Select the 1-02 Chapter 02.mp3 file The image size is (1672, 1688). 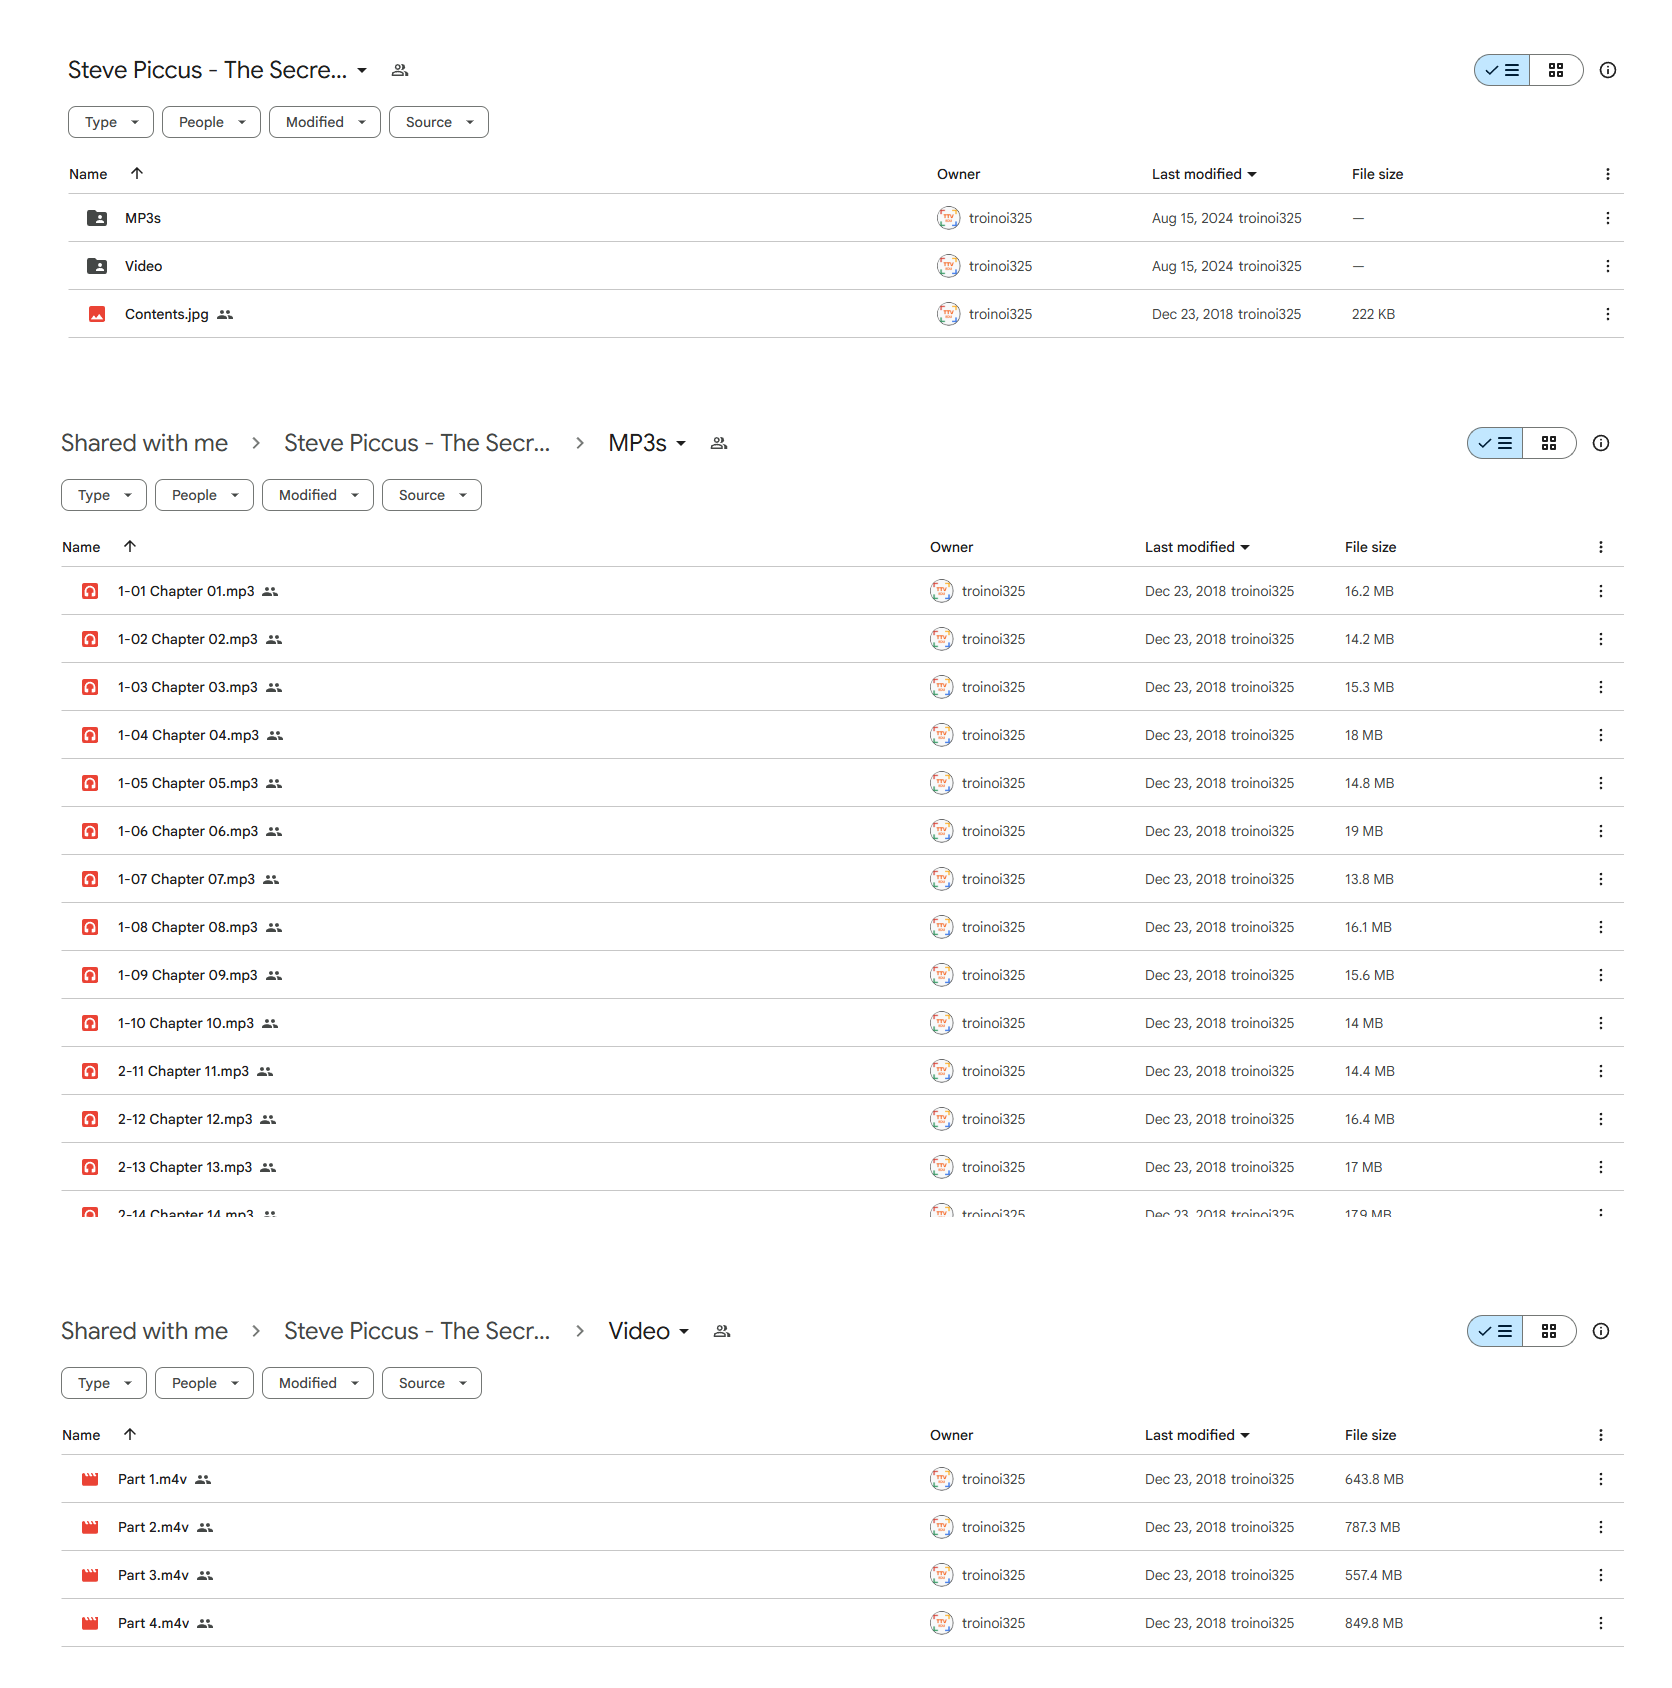click(x=842, y=639)
